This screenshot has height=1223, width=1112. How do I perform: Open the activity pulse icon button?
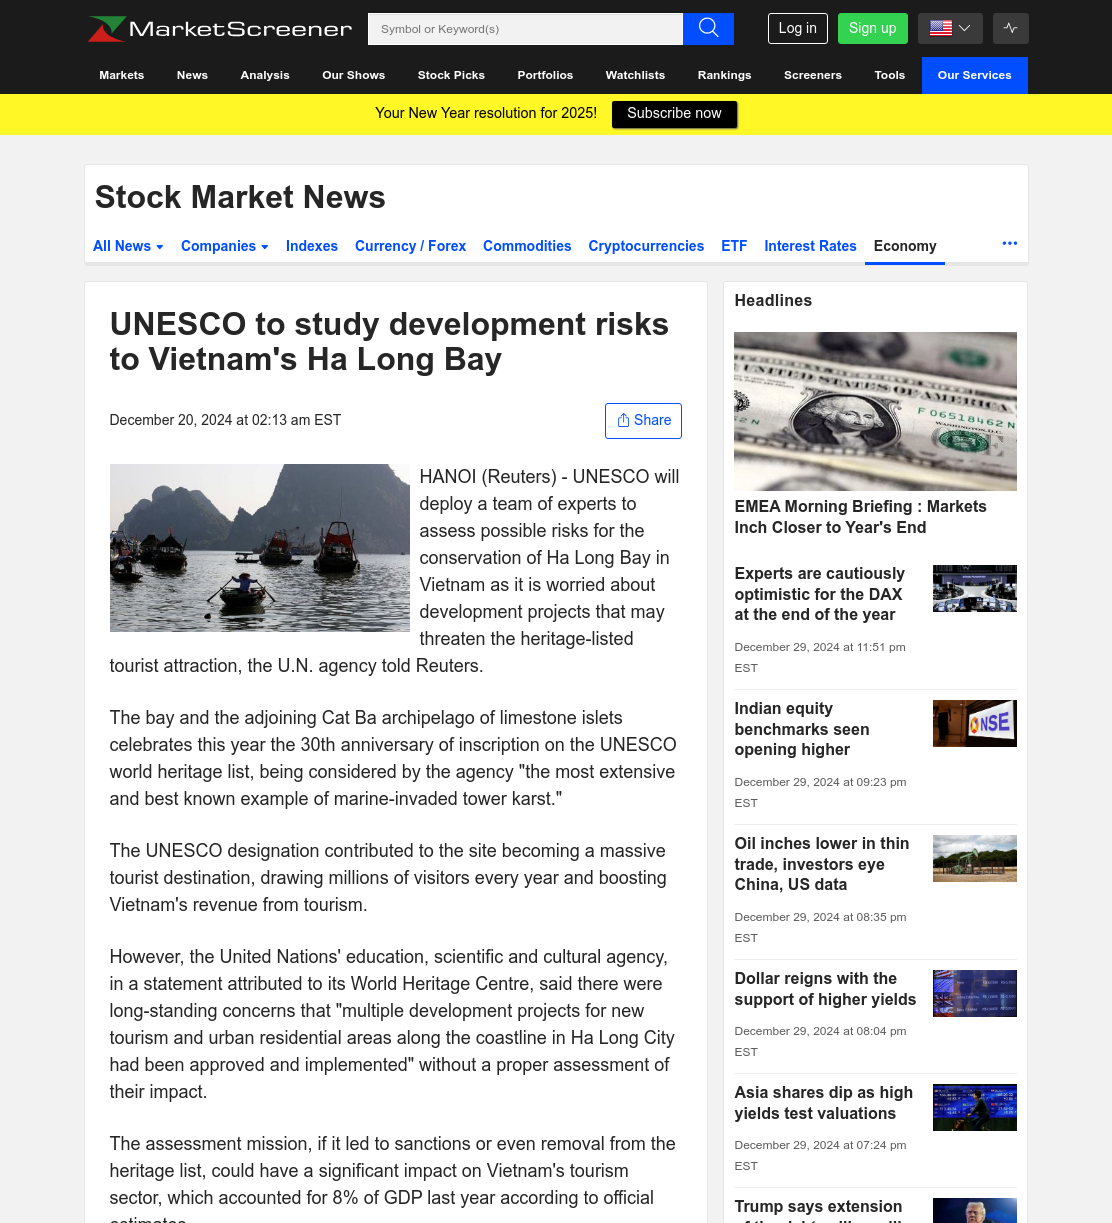(x=1010, y=28)
